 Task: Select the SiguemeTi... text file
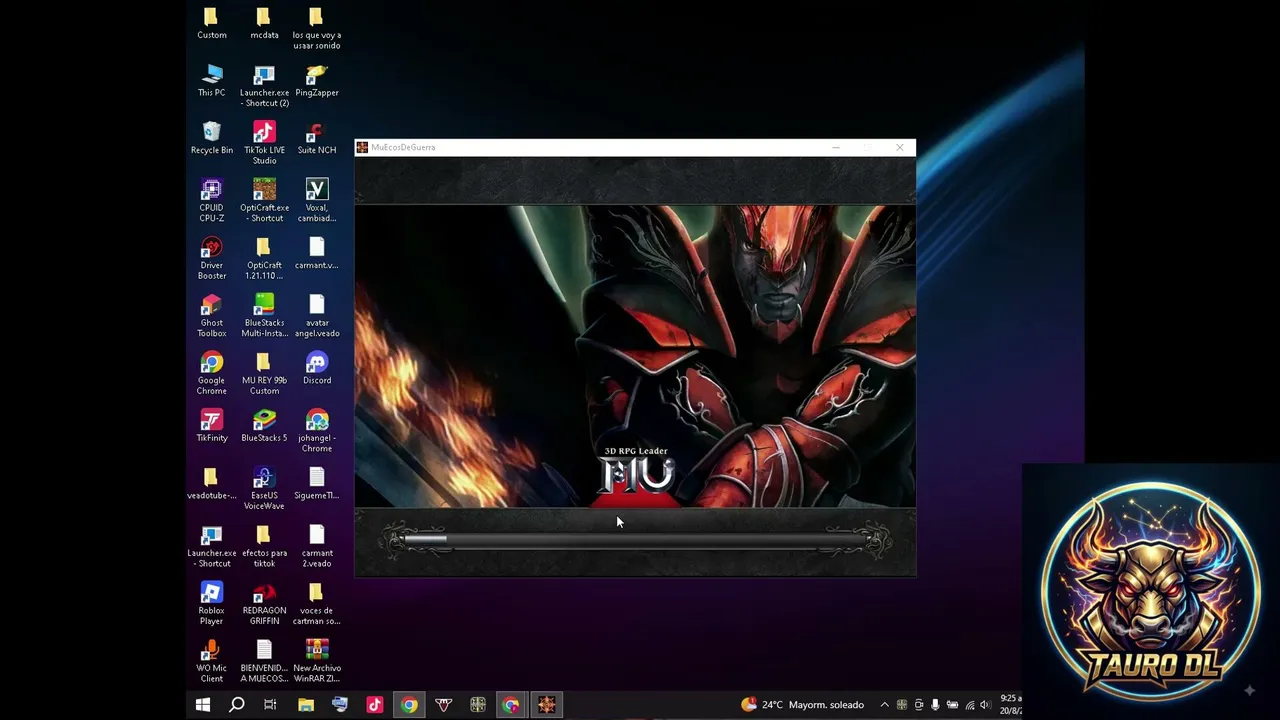click(x=316, y=484)
